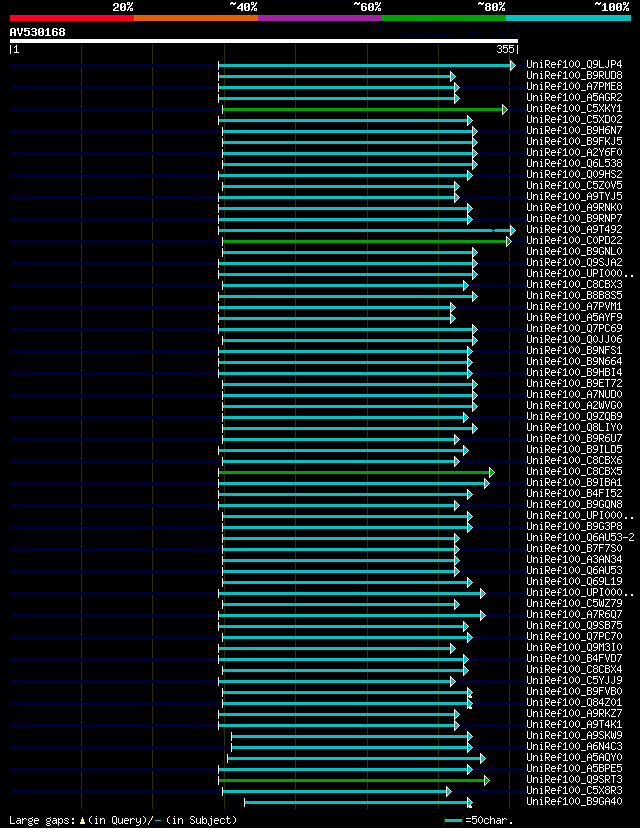Select the UniRef100_B4FI52 label

[x=574, y=494]
